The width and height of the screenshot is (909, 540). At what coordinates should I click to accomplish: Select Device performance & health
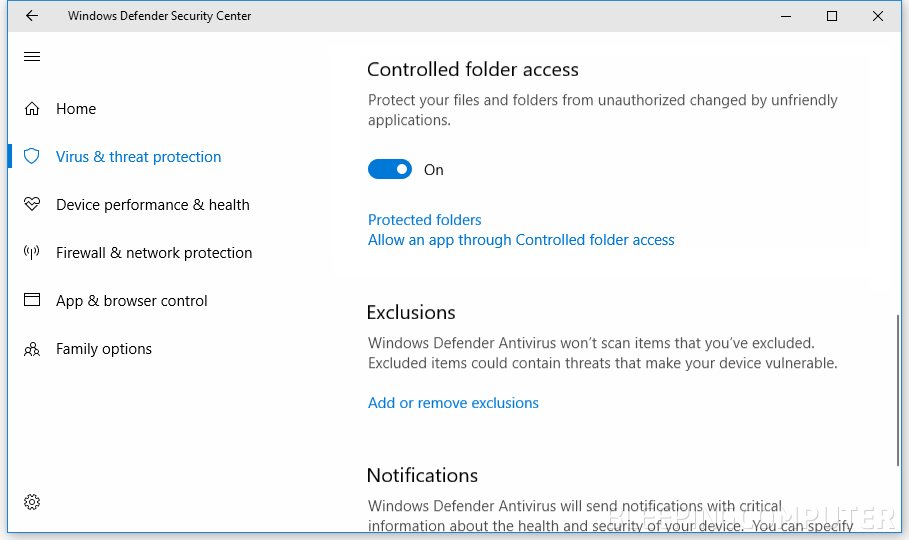point(152,205)
